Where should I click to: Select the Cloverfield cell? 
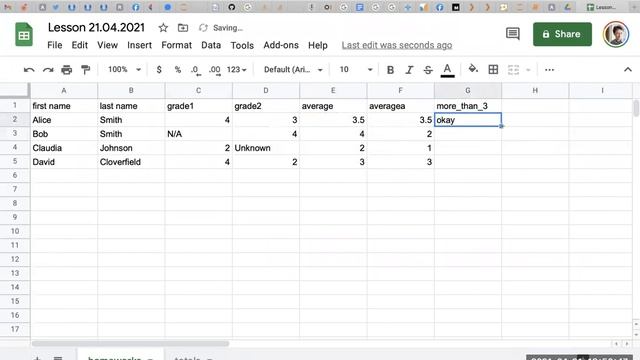tap(131, 162)
